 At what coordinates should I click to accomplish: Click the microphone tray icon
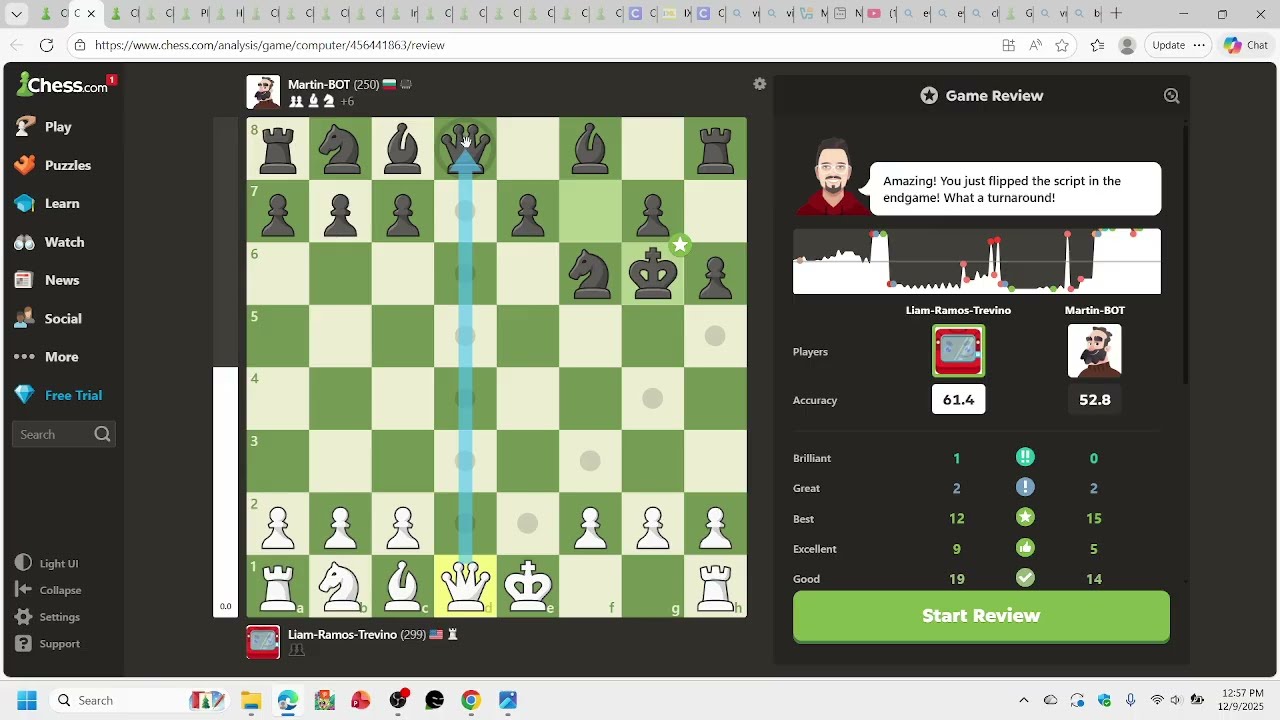pos(1131,700)
